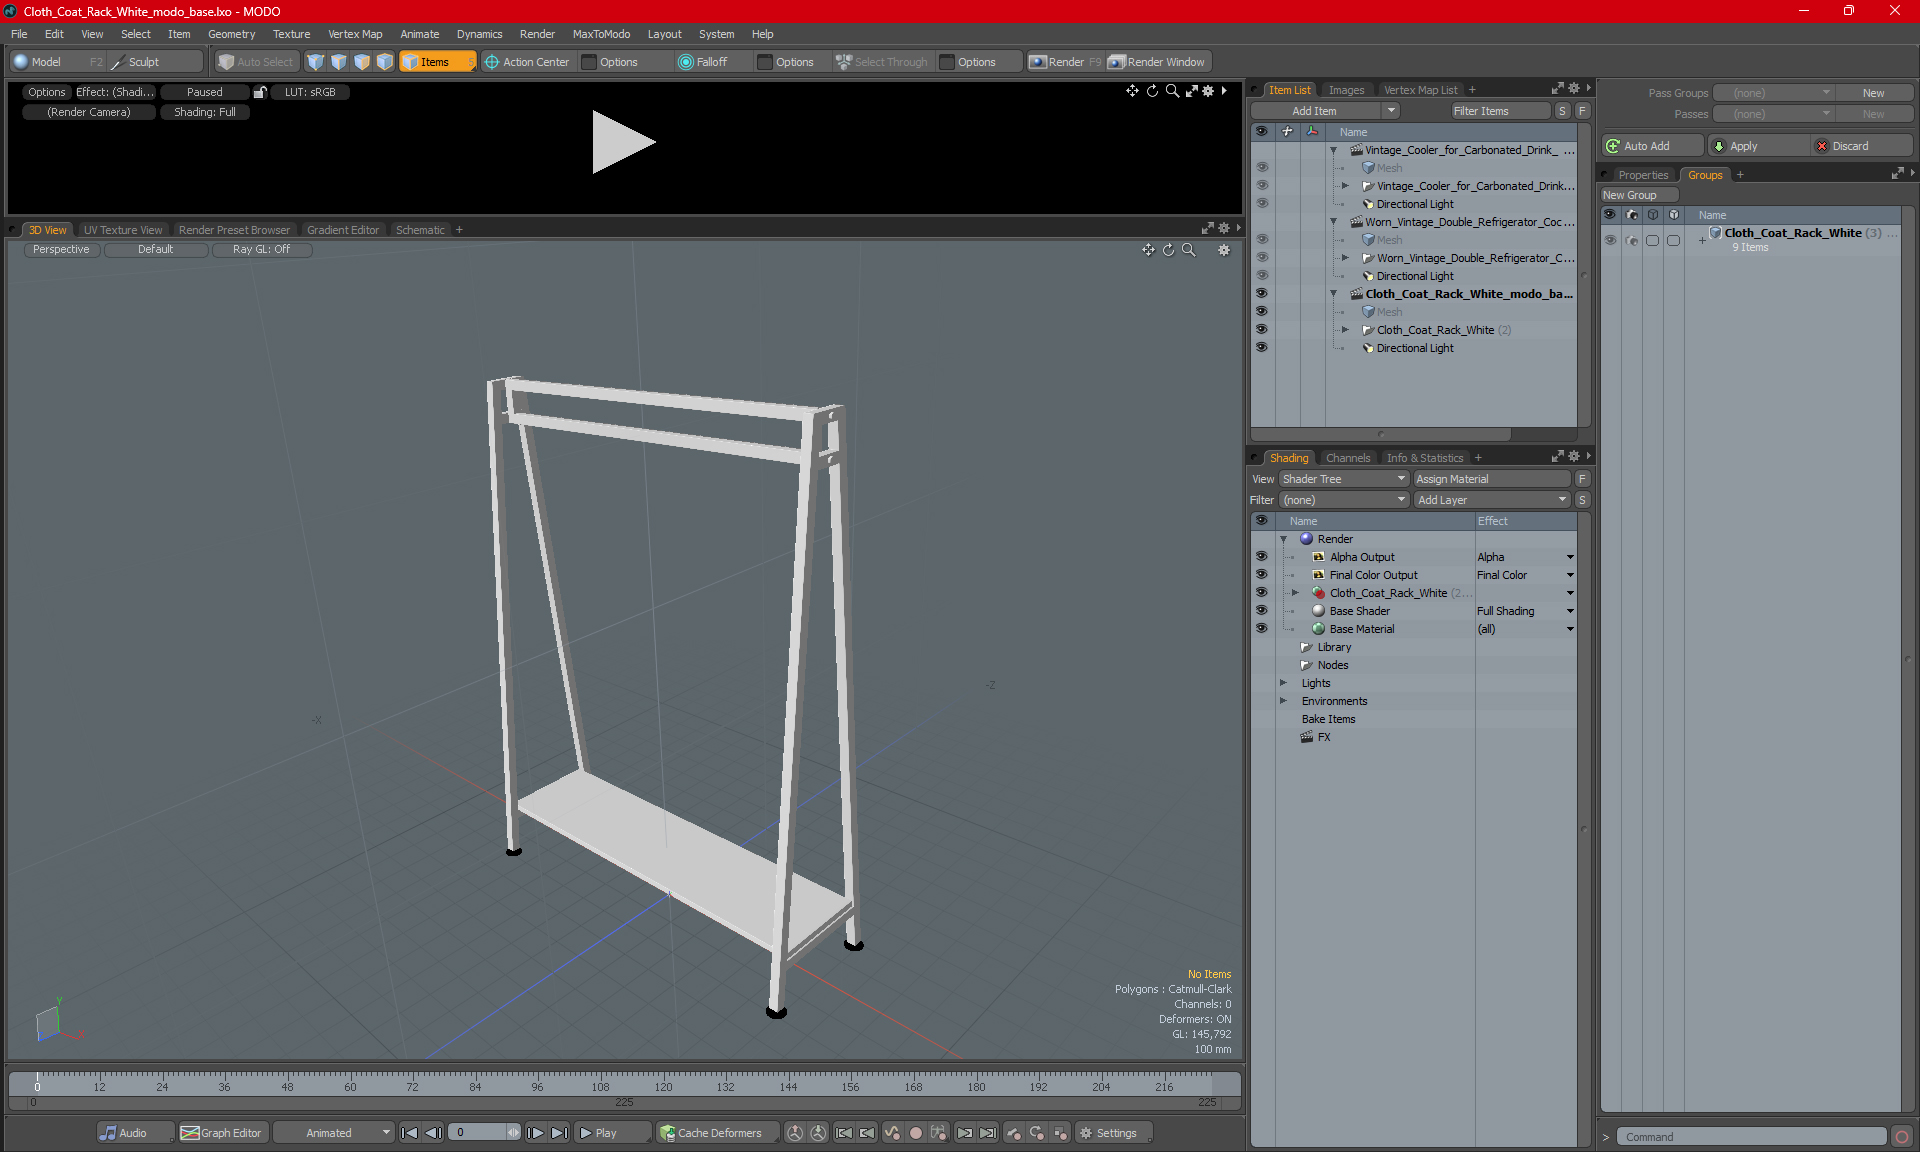
Task: Start the render preview play button
Action: tap(623, 142)
